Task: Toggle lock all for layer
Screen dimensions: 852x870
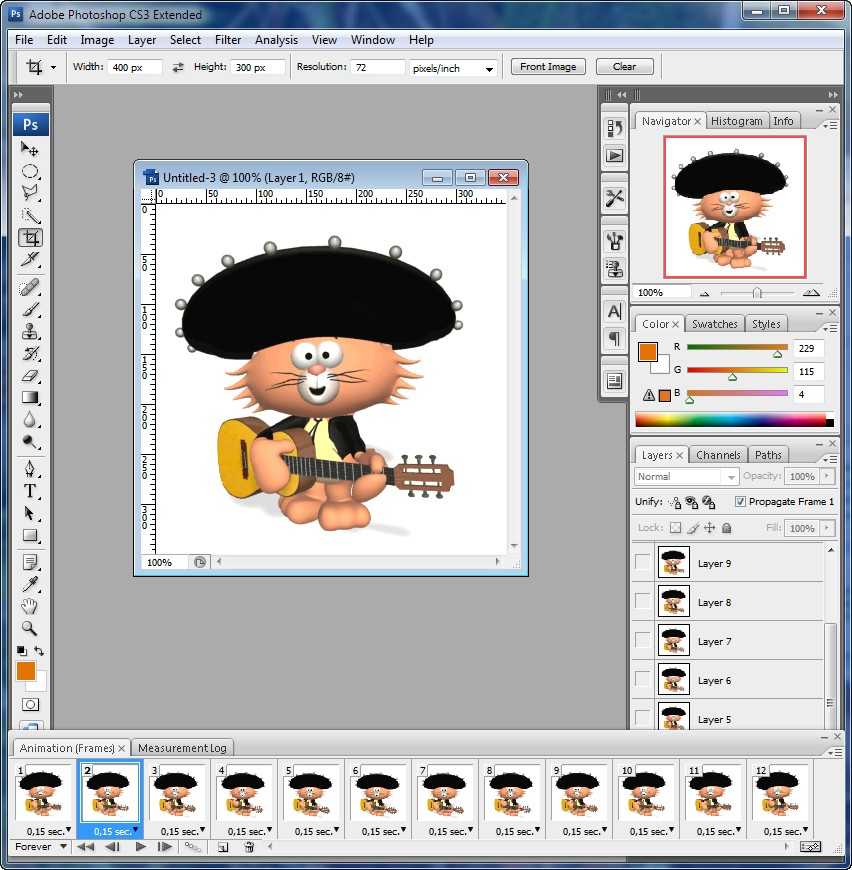Action: (727, 528)
